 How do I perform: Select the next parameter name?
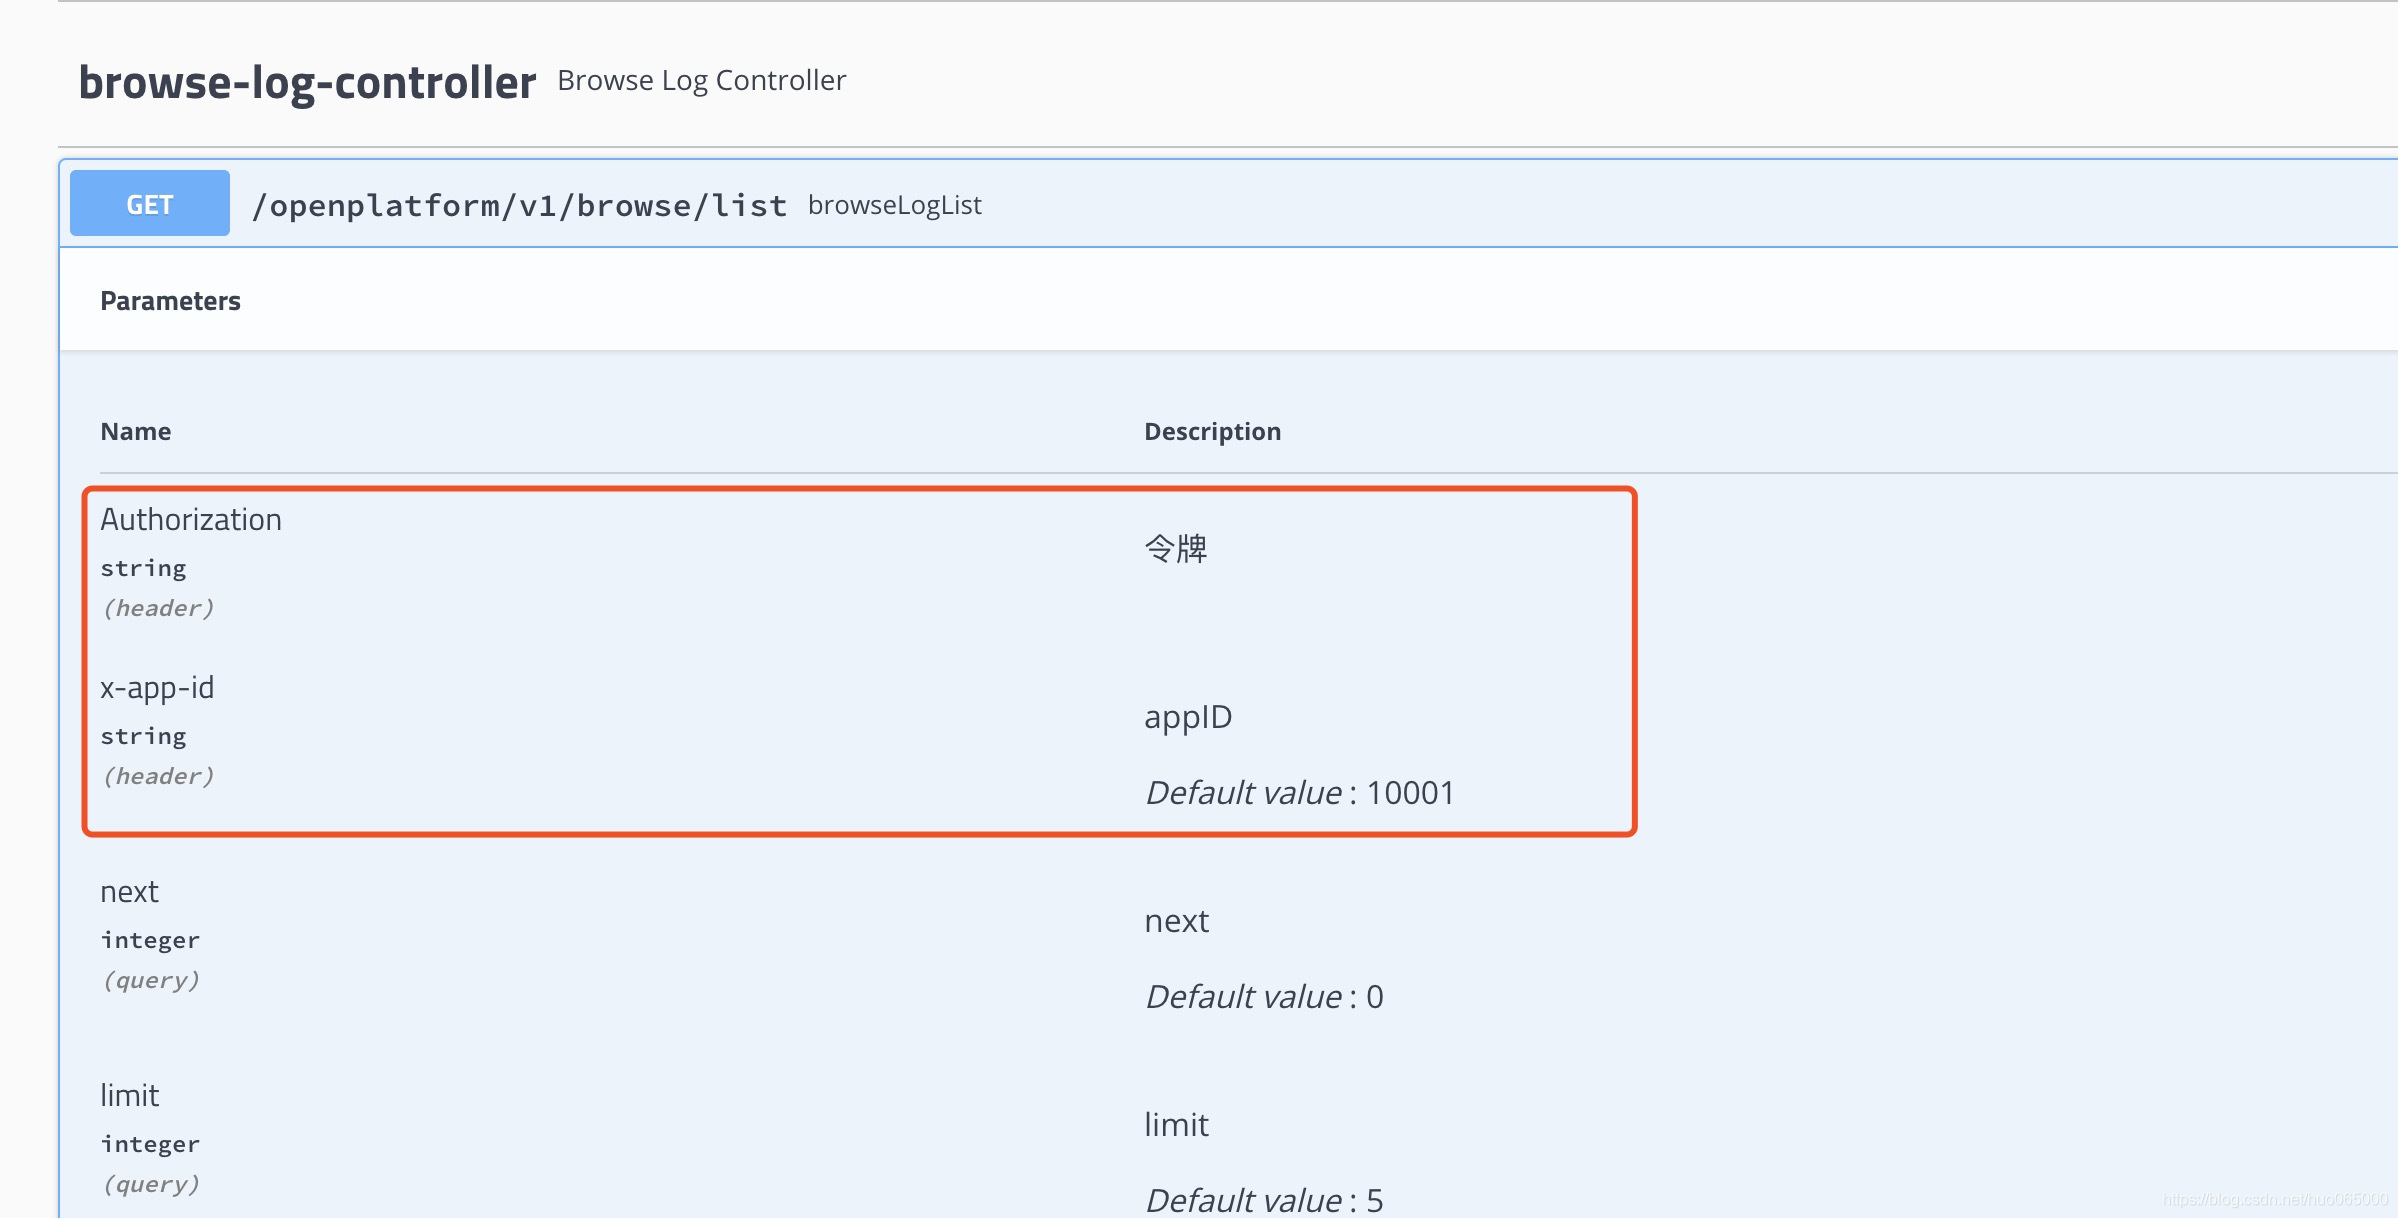(130, 892)
